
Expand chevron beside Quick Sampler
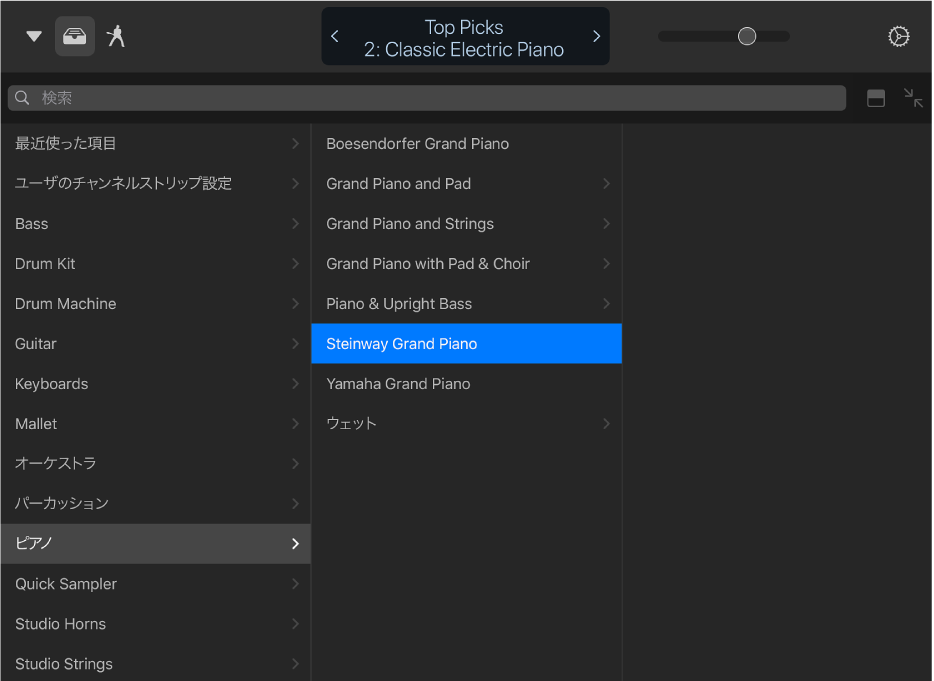point(295,584)
